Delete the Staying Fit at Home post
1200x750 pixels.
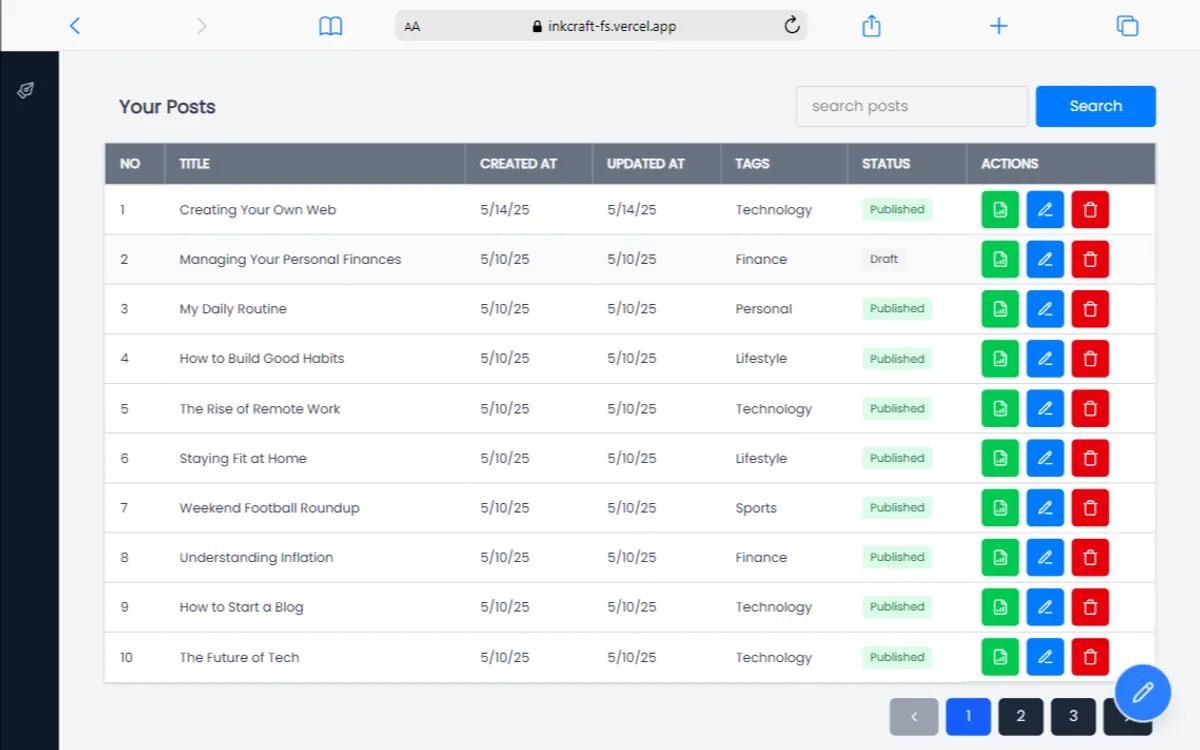coord(1090,458)
